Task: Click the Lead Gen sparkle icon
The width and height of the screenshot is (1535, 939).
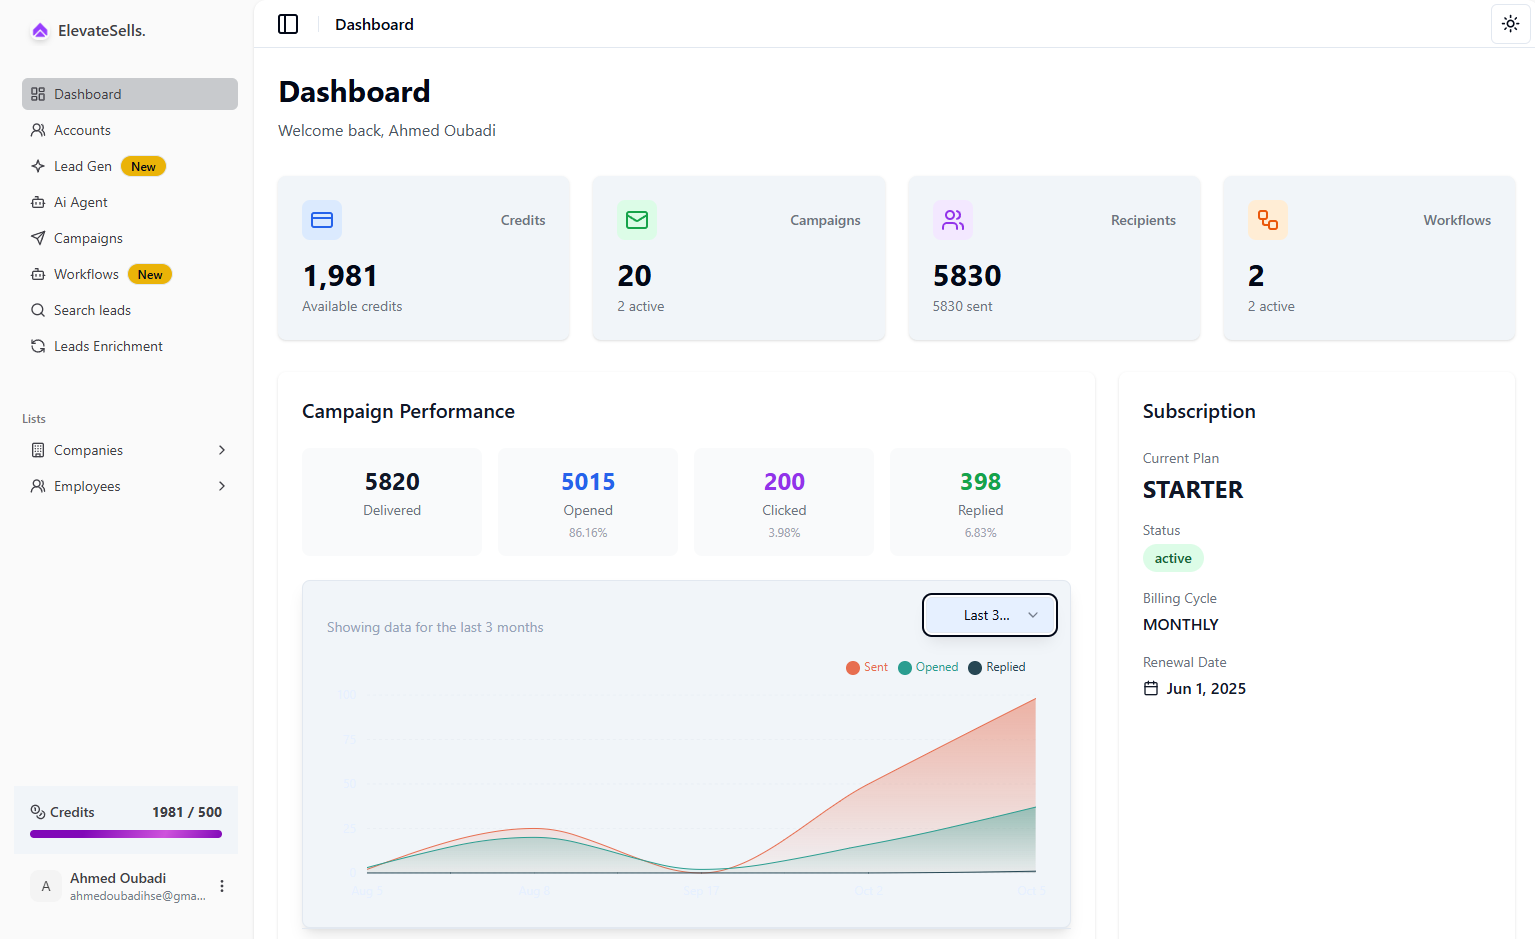Action: [38, 166]
